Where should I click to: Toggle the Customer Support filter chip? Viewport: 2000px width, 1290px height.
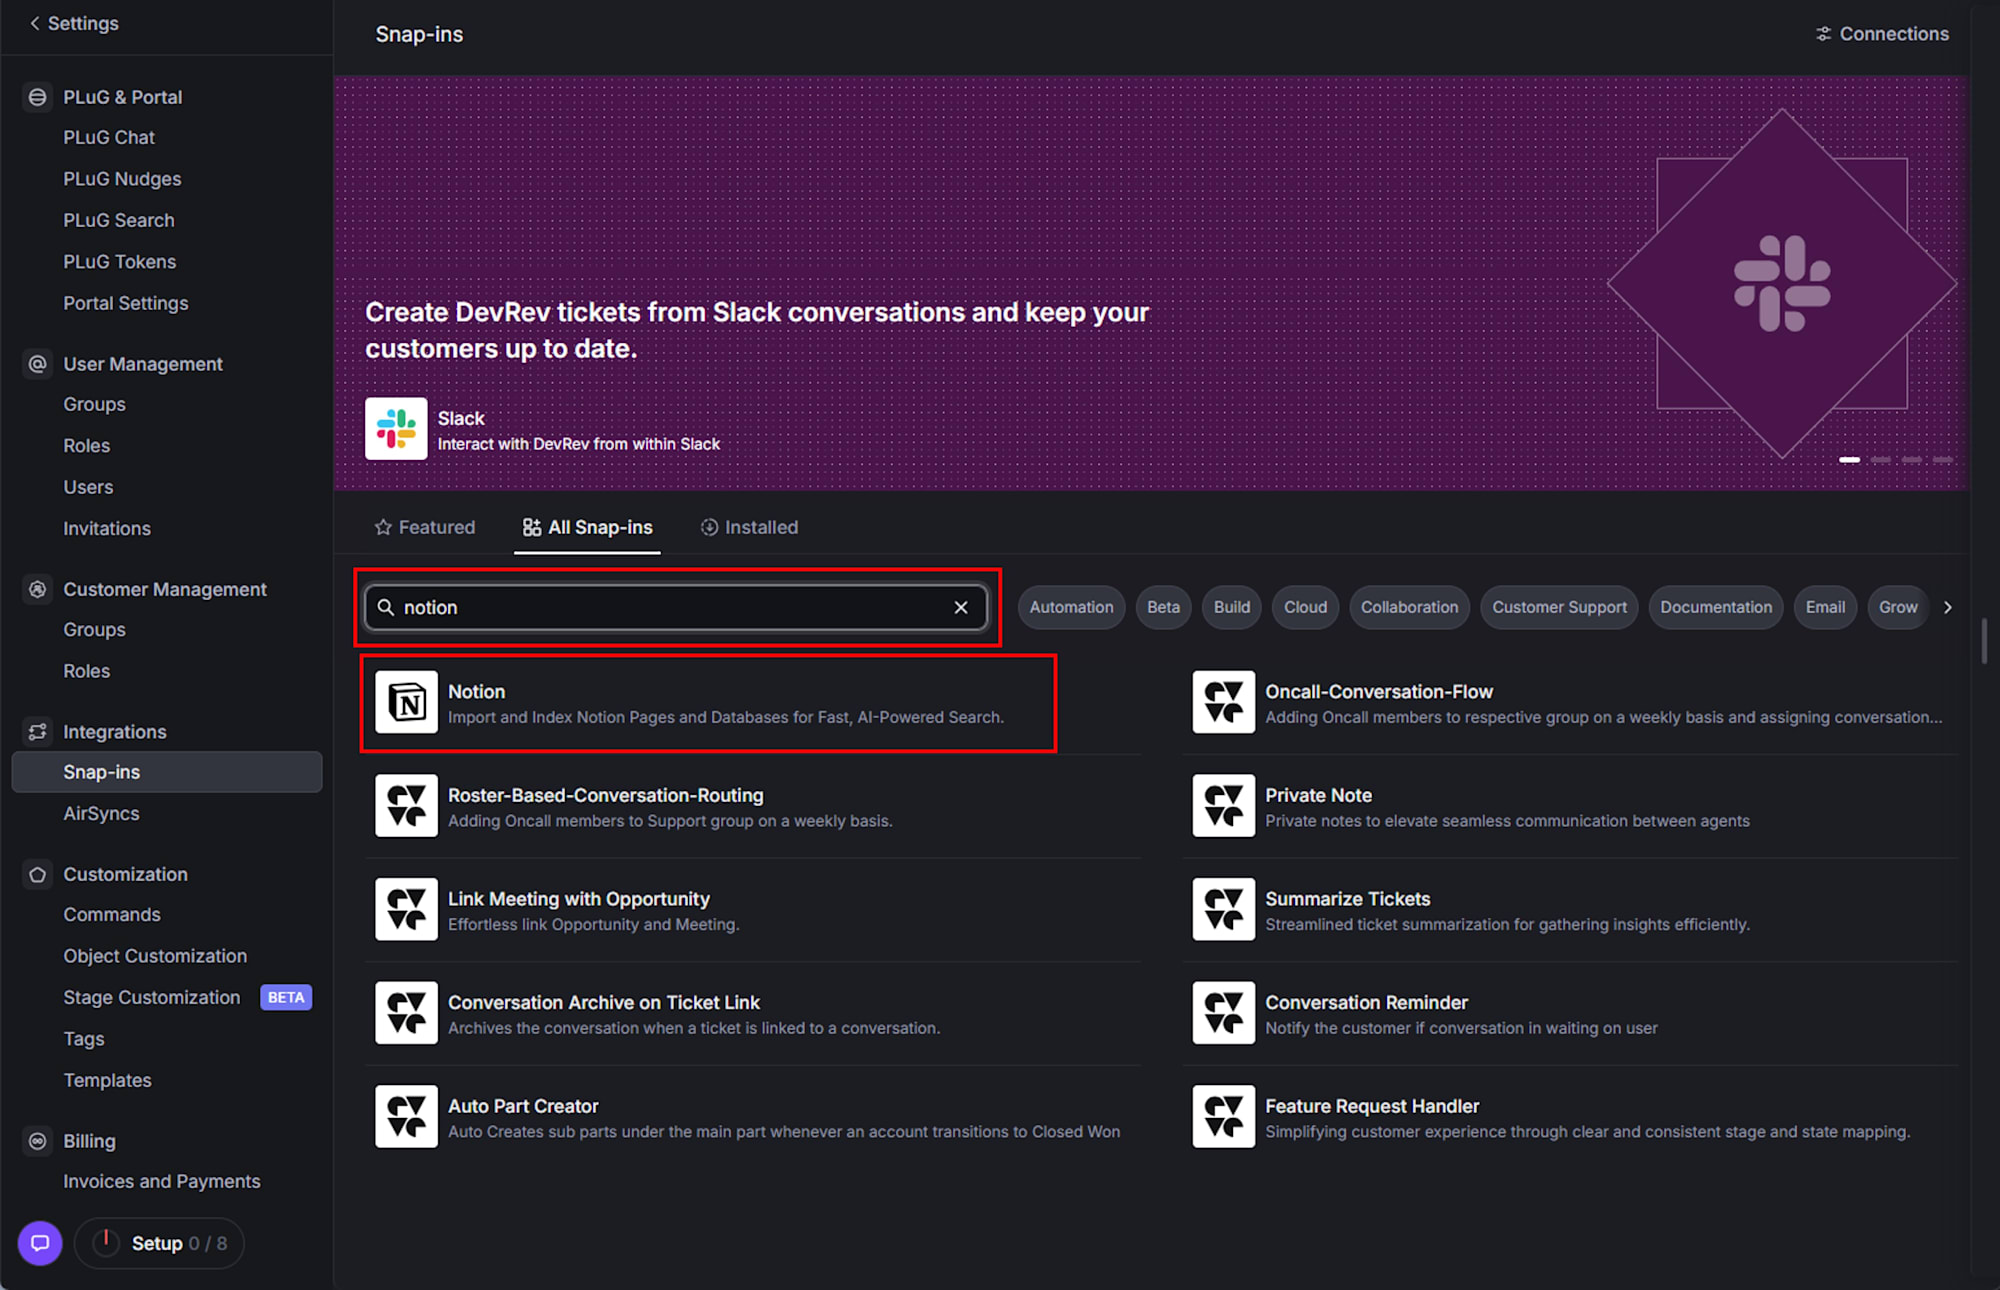1559,607
